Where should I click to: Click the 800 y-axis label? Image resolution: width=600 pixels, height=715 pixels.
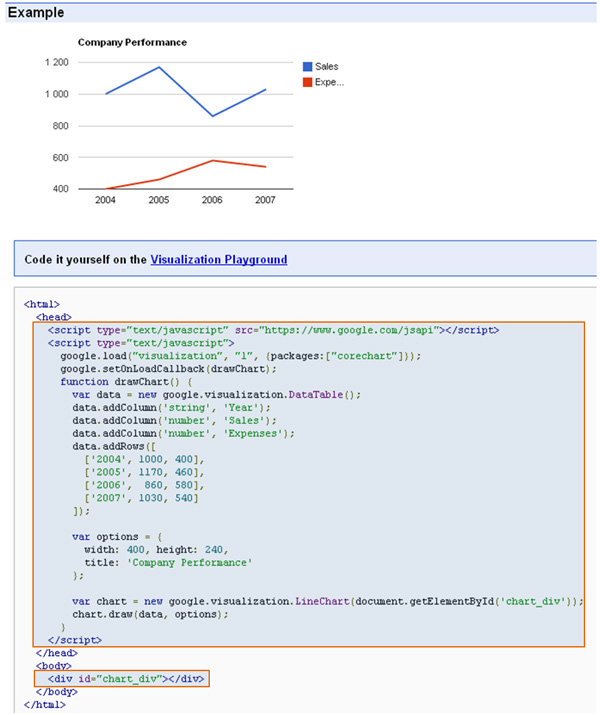click(61, 126)
